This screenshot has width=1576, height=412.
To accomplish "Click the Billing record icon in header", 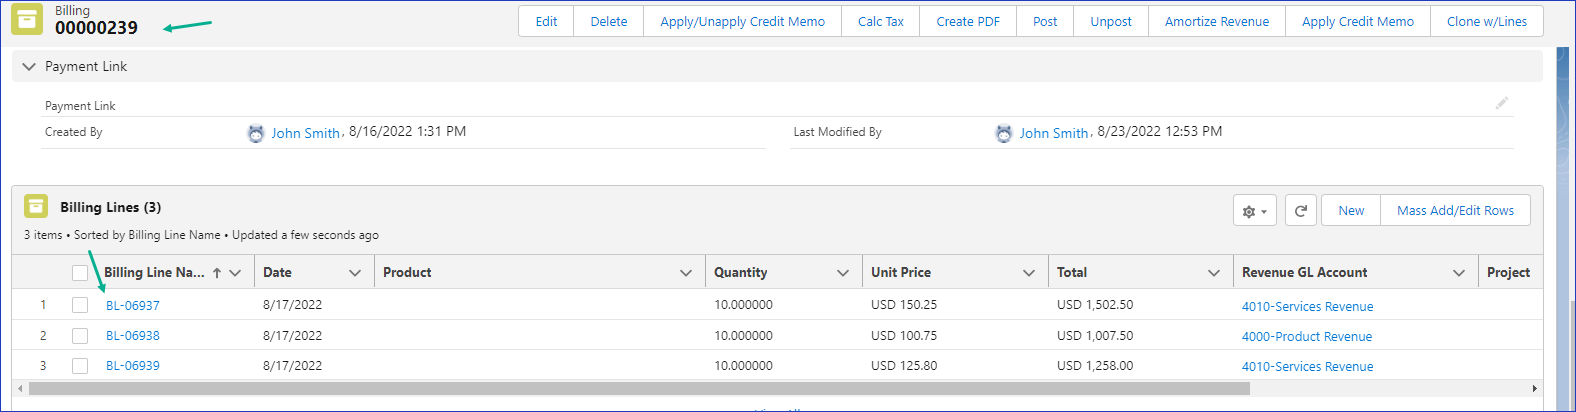I will click(27, 19).
